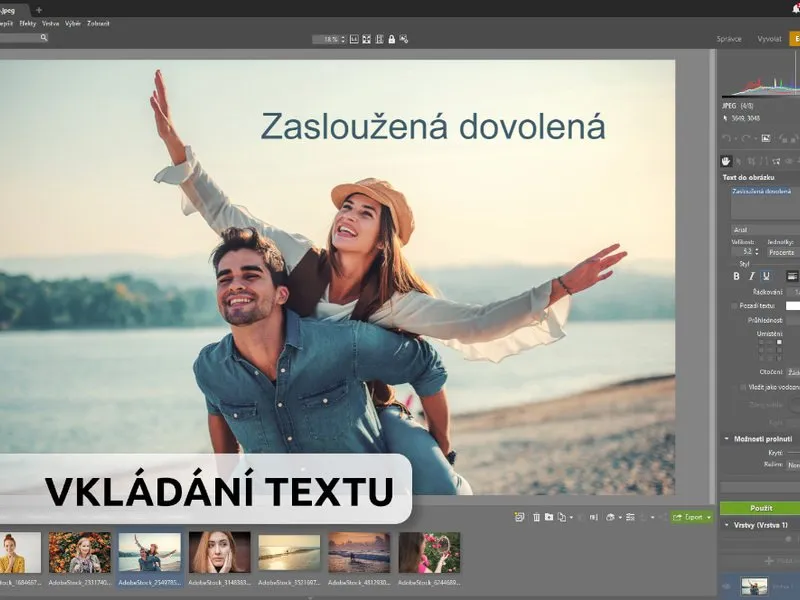The image size is (800, 600).
Task: Select the golden seascape thumbnail
Action: (x=289, y=553)
